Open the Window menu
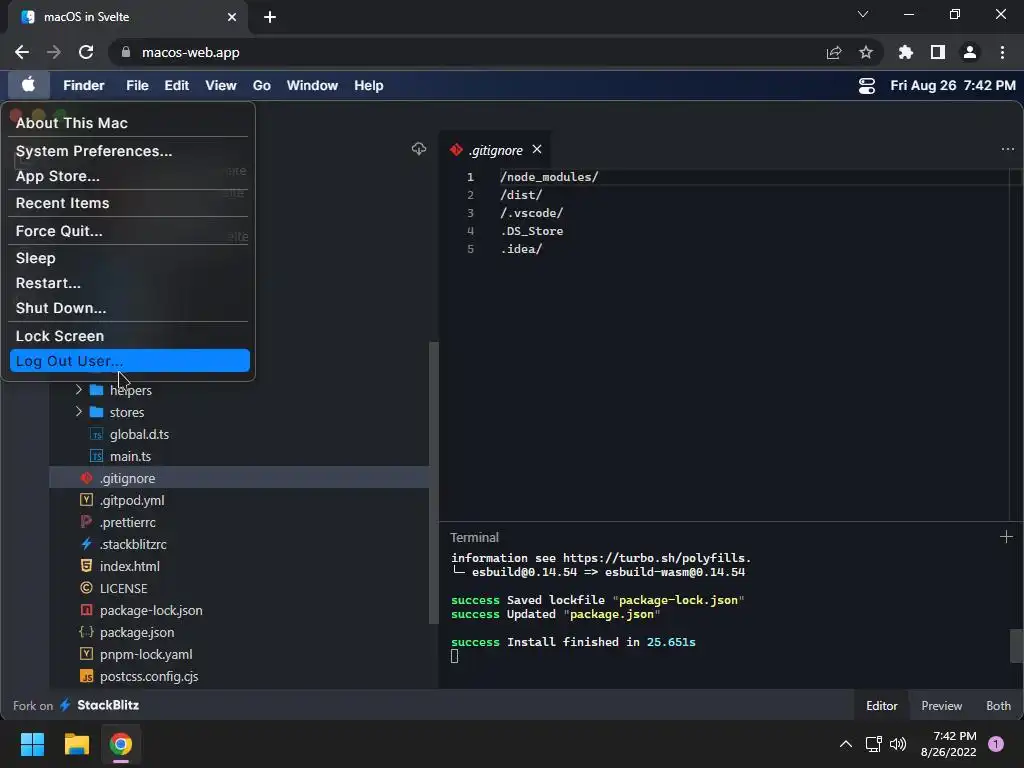 312,86
